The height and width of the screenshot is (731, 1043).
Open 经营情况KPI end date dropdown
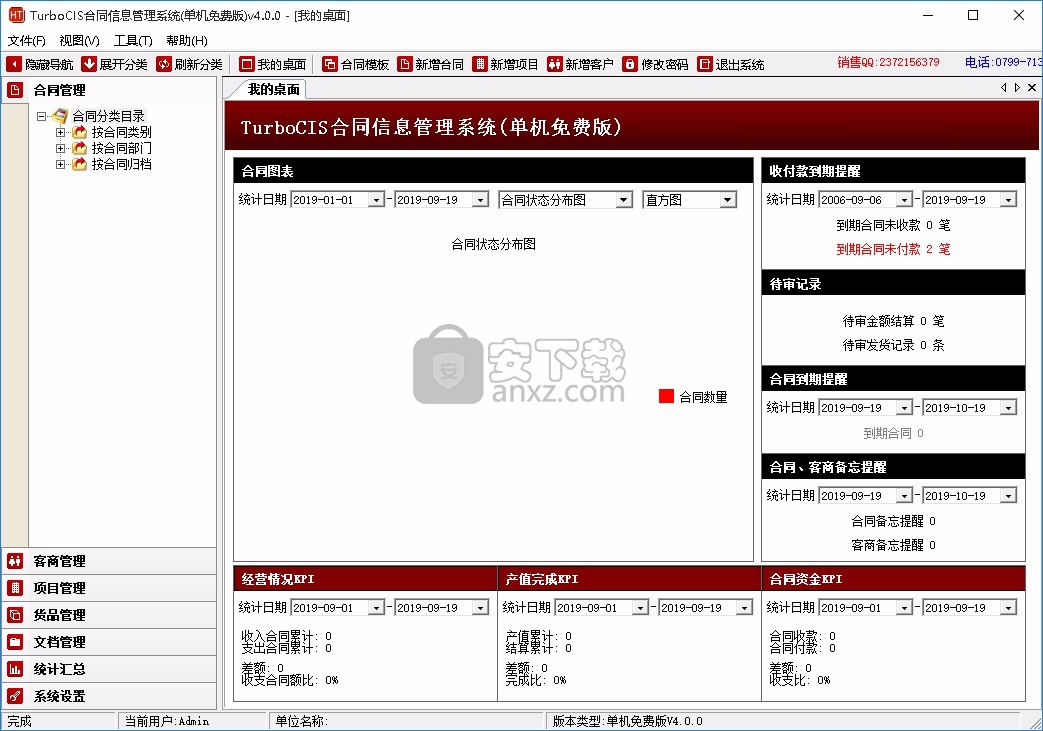click(x=480, y=607)
